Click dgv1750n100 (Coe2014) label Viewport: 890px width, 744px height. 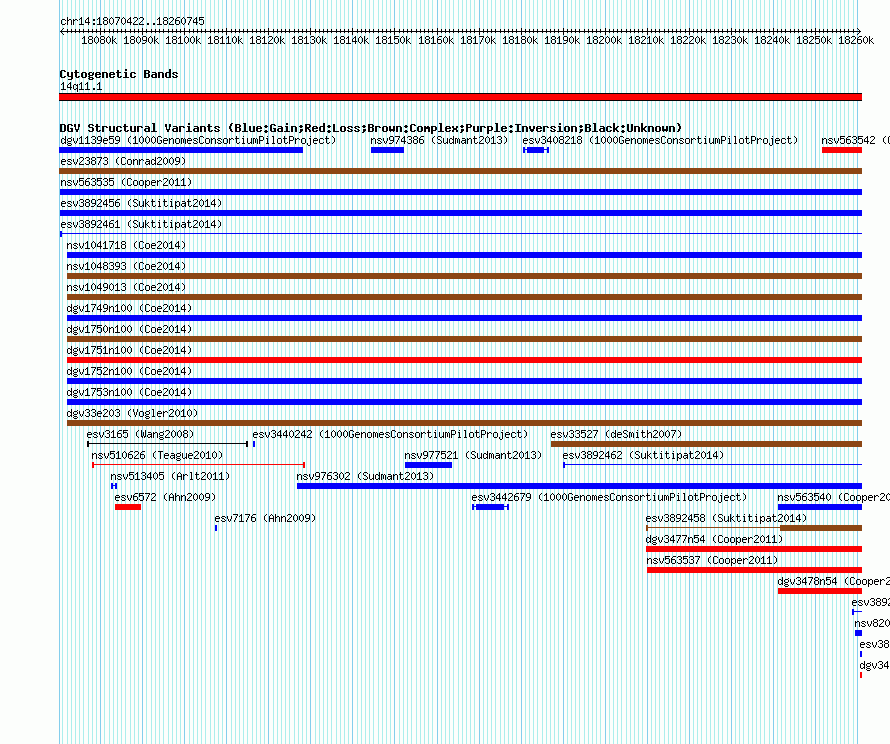(129, 329)
